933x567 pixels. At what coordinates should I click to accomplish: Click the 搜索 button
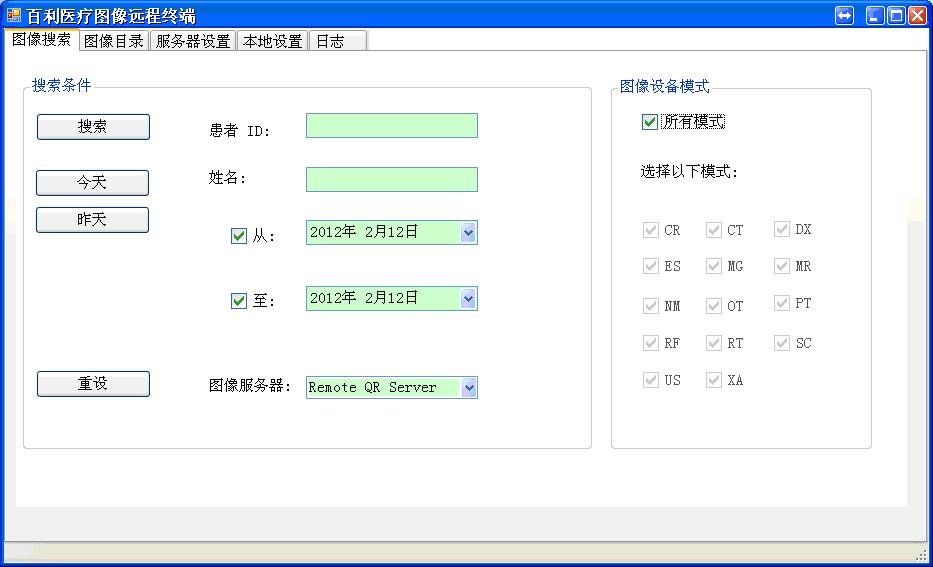[93, 127]
